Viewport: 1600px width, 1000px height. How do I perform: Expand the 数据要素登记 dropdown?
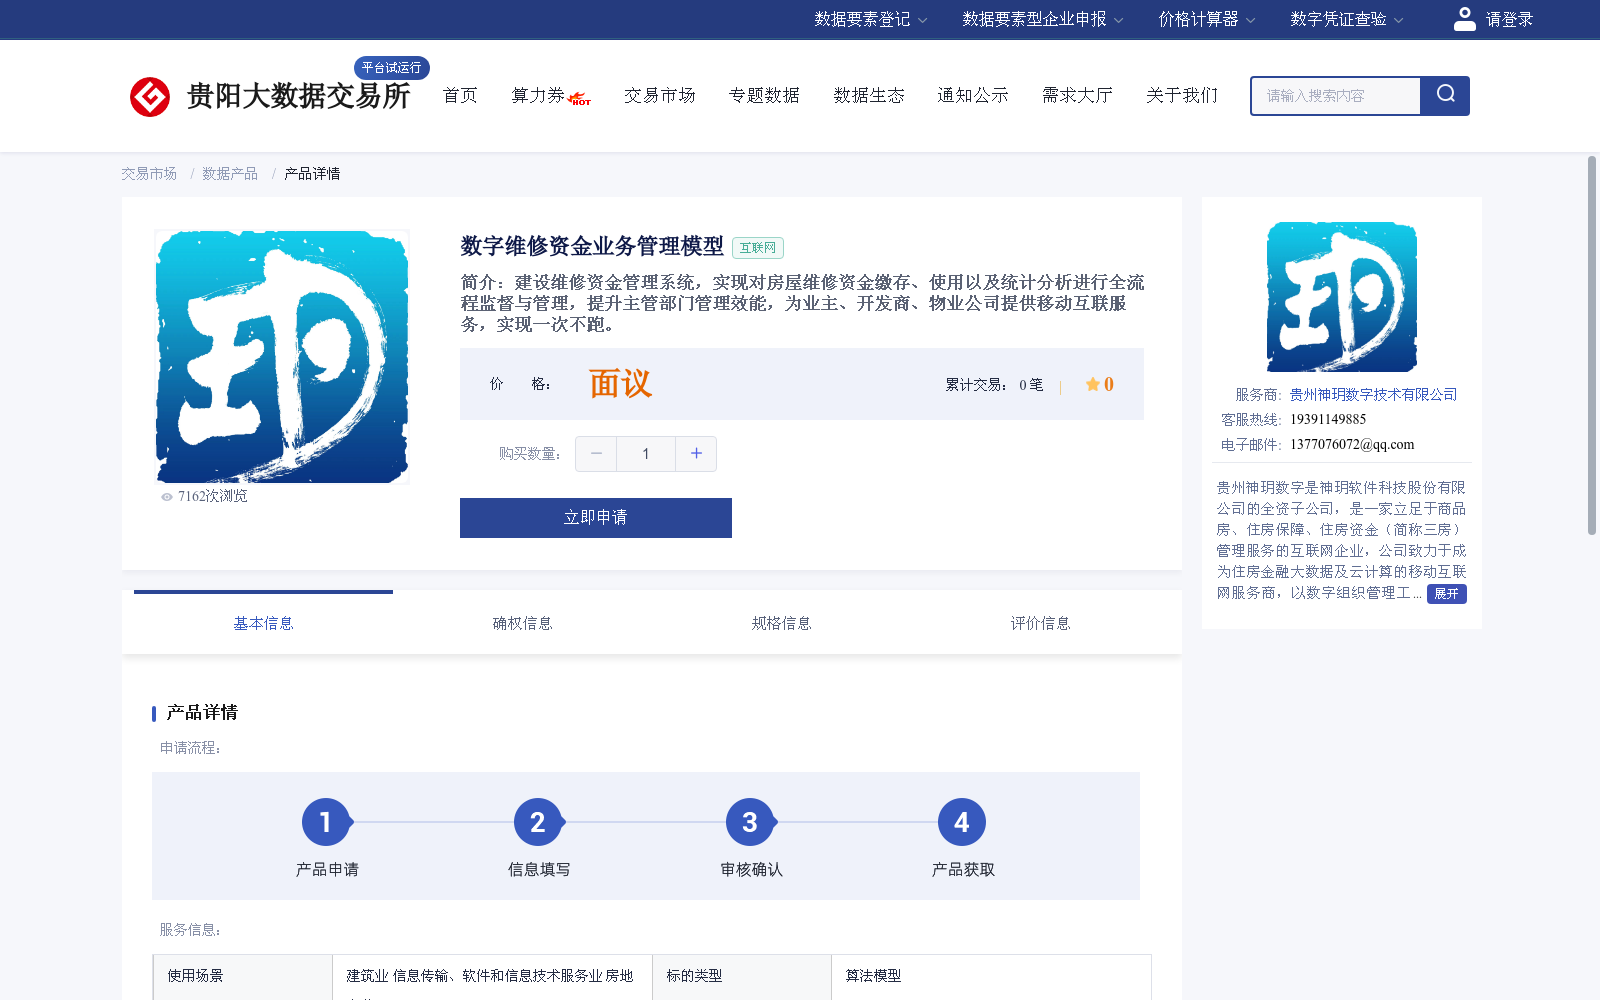pyautogui.click(x=870, y=19)
